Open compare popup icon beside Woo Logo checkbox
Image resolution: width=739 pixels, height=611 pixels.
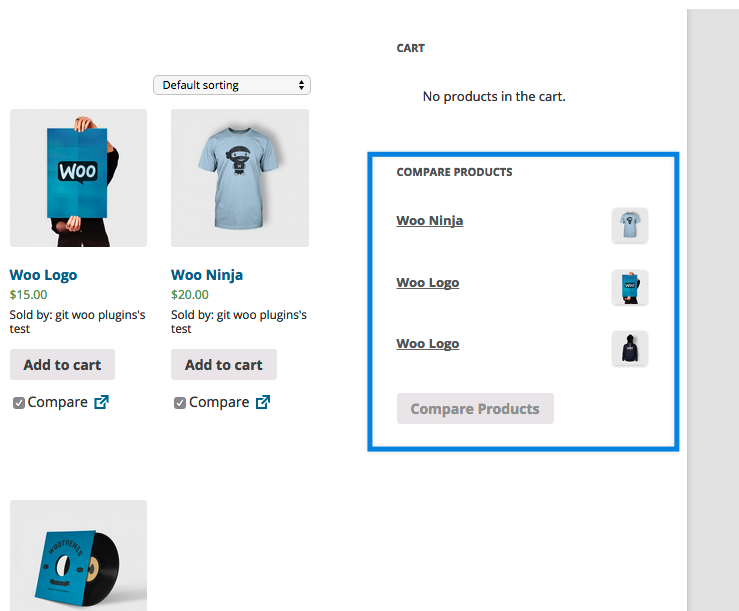click(x=101, y=402)
